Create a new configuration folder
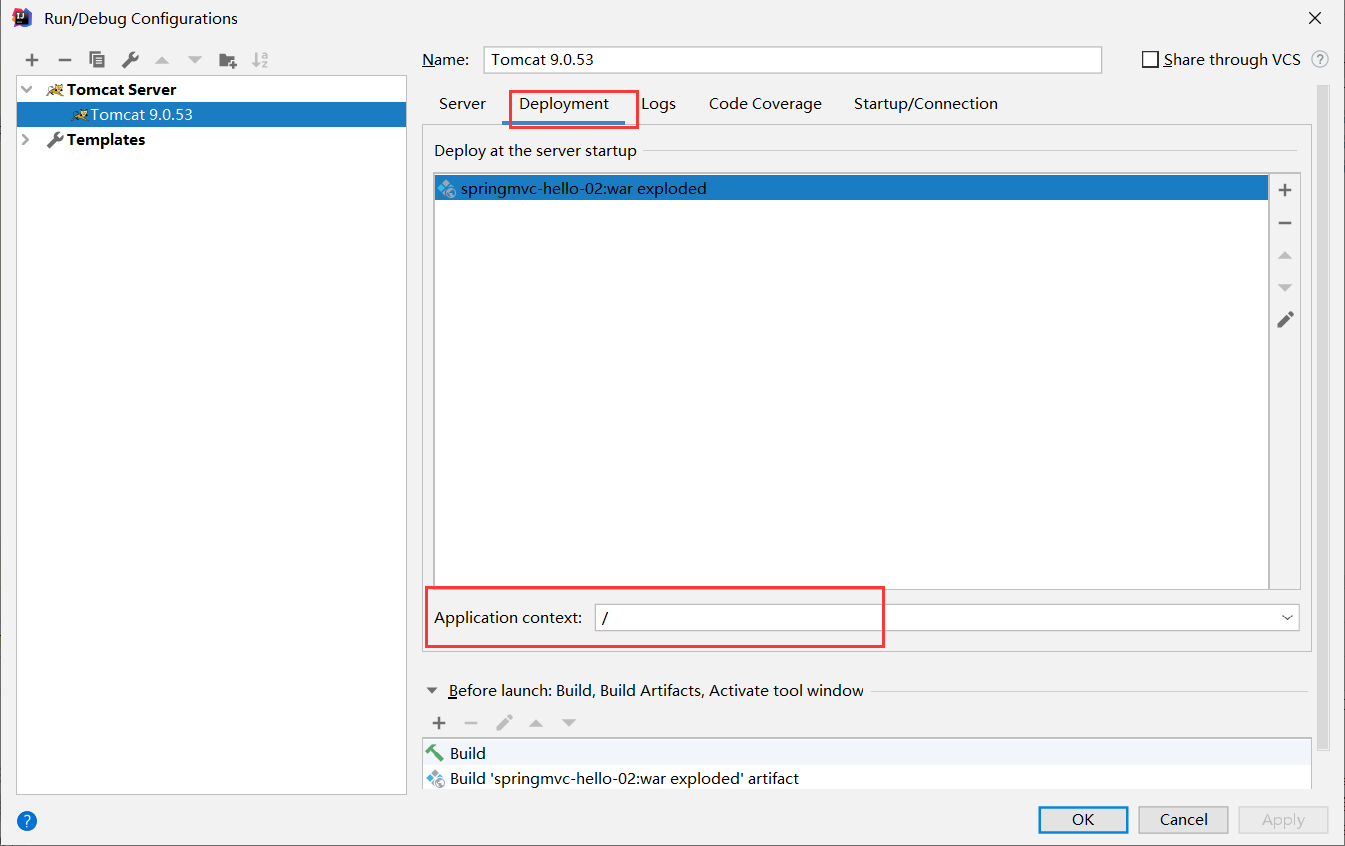The image size is (1345, 846). pos(228,60)
